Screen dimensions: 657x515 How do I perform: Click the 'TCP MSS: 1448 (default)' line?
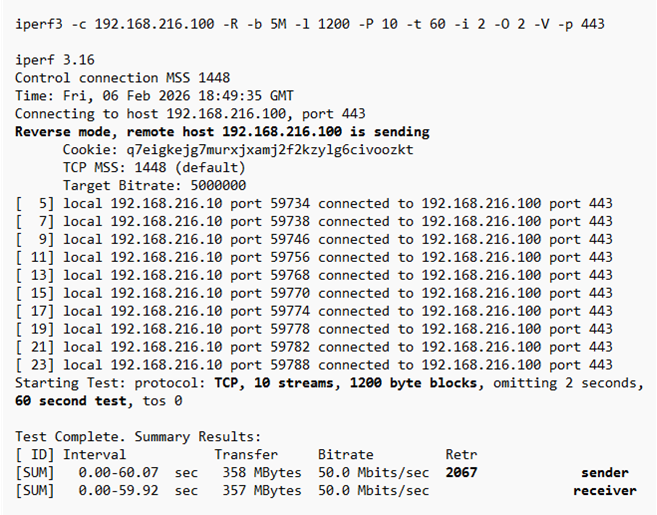154,167
